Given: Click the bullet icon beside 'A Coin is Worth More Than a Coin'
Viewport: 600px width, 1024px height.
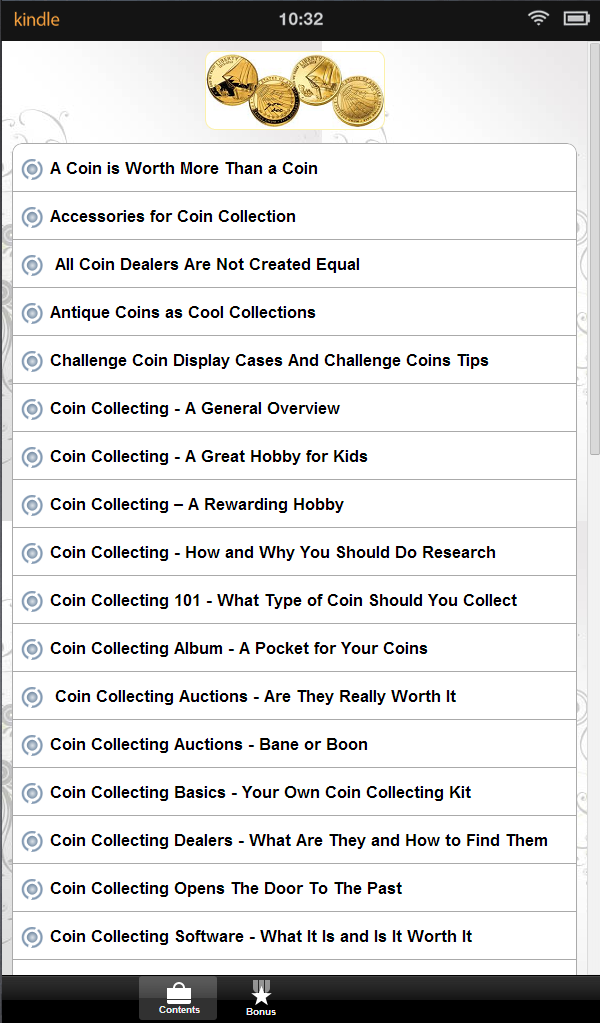Looking at the screenshot, I should pyautogui.click(x=31, y=168).
